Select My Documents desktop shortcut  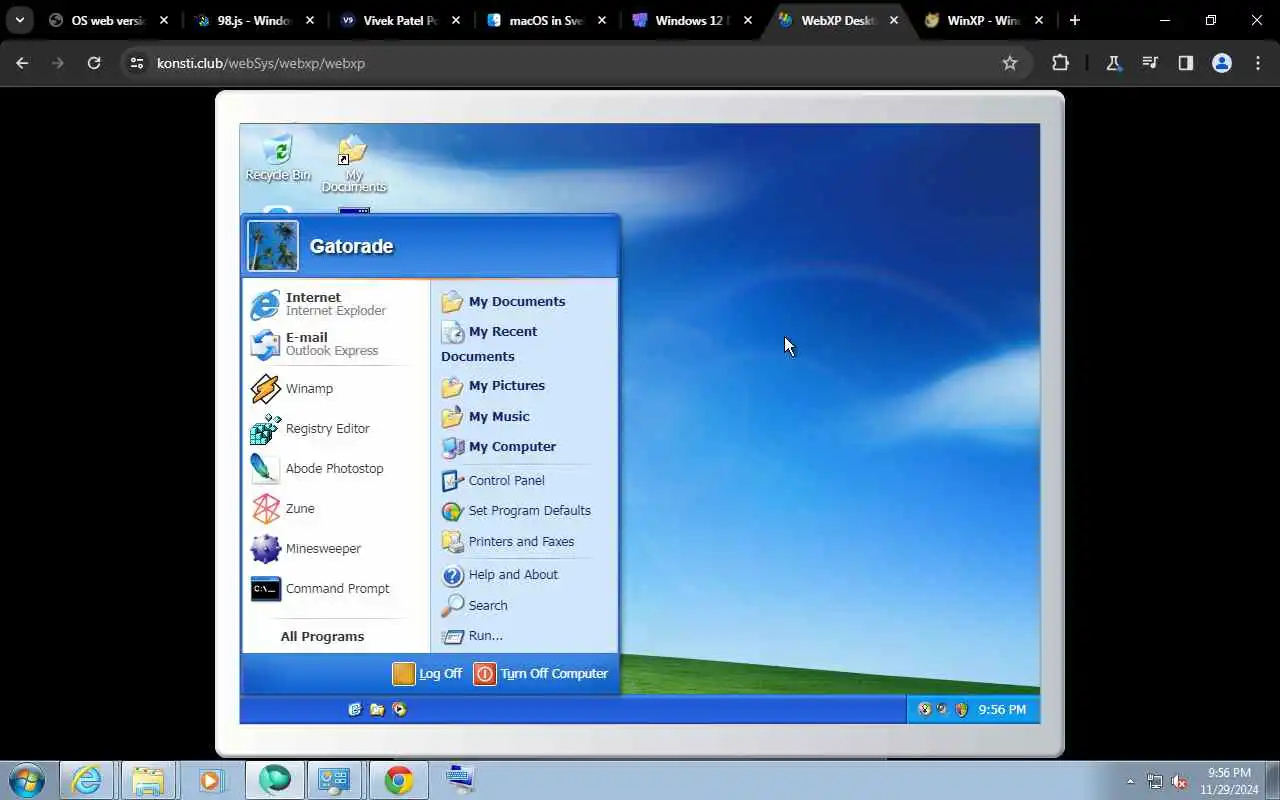click(353, 164)
